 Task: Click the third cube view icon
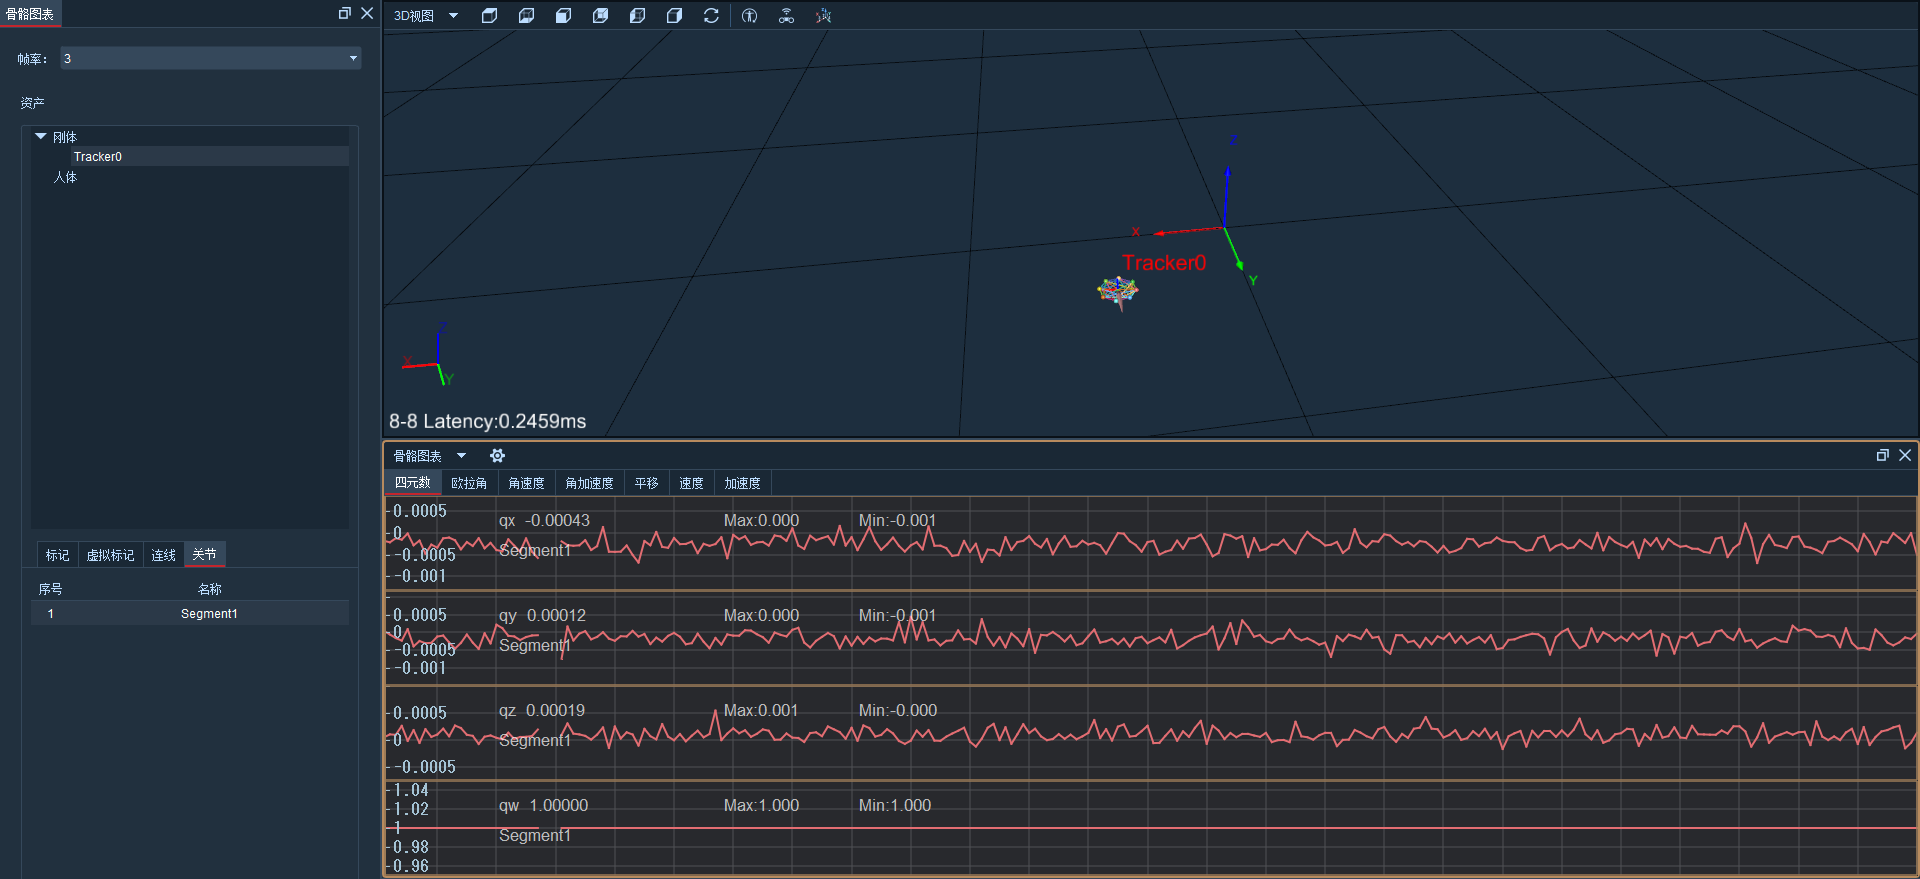(563, 16)
